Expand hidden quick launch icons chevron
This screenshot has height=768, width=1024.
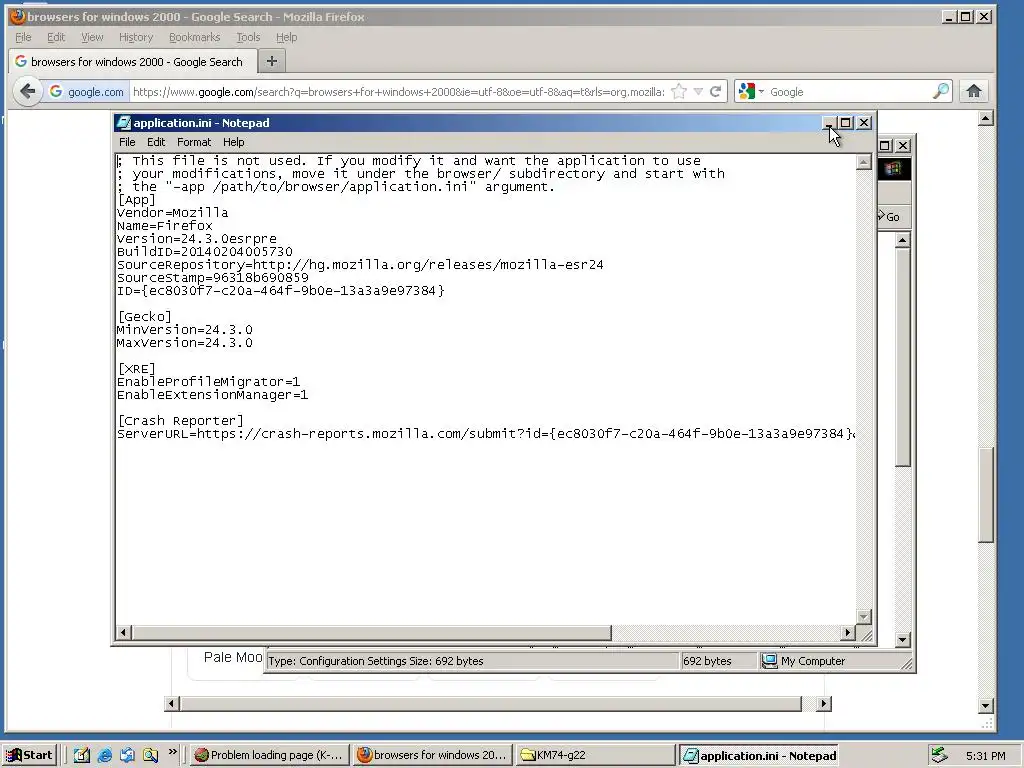point(172,752)
